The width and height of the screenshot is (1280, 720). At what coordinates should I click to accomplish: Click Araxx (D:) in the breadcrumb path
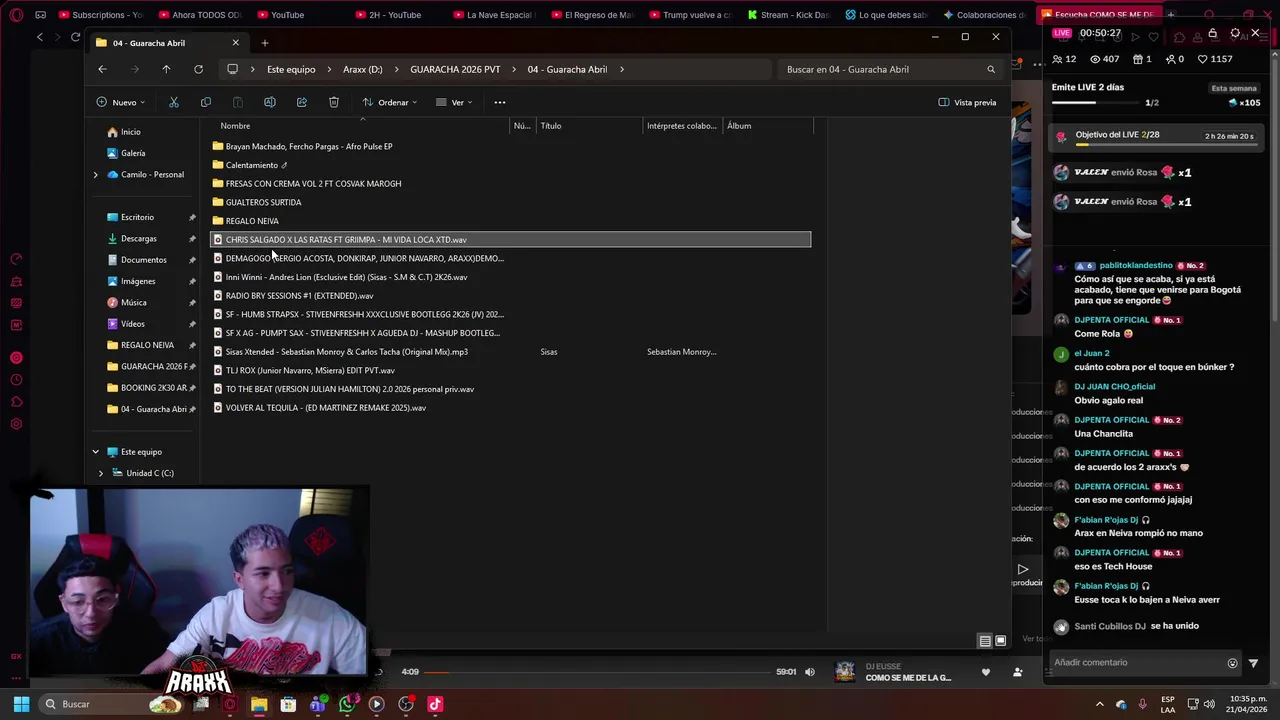tap(363, 69)
